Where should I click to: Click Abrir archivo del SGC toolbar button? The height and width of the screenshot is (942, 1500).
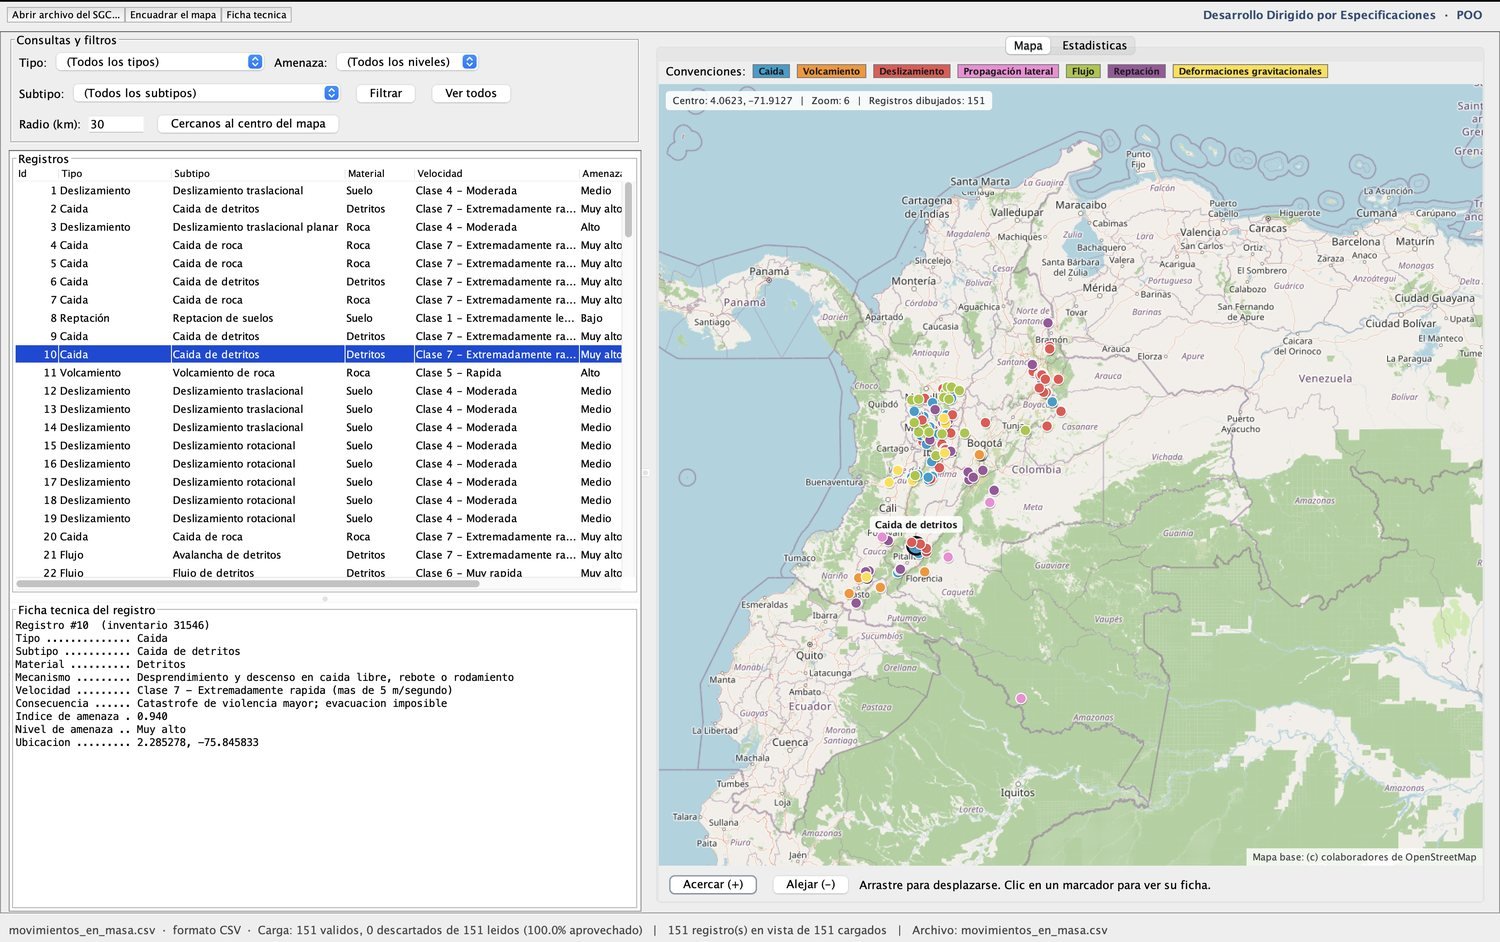(x=66, y=15)
